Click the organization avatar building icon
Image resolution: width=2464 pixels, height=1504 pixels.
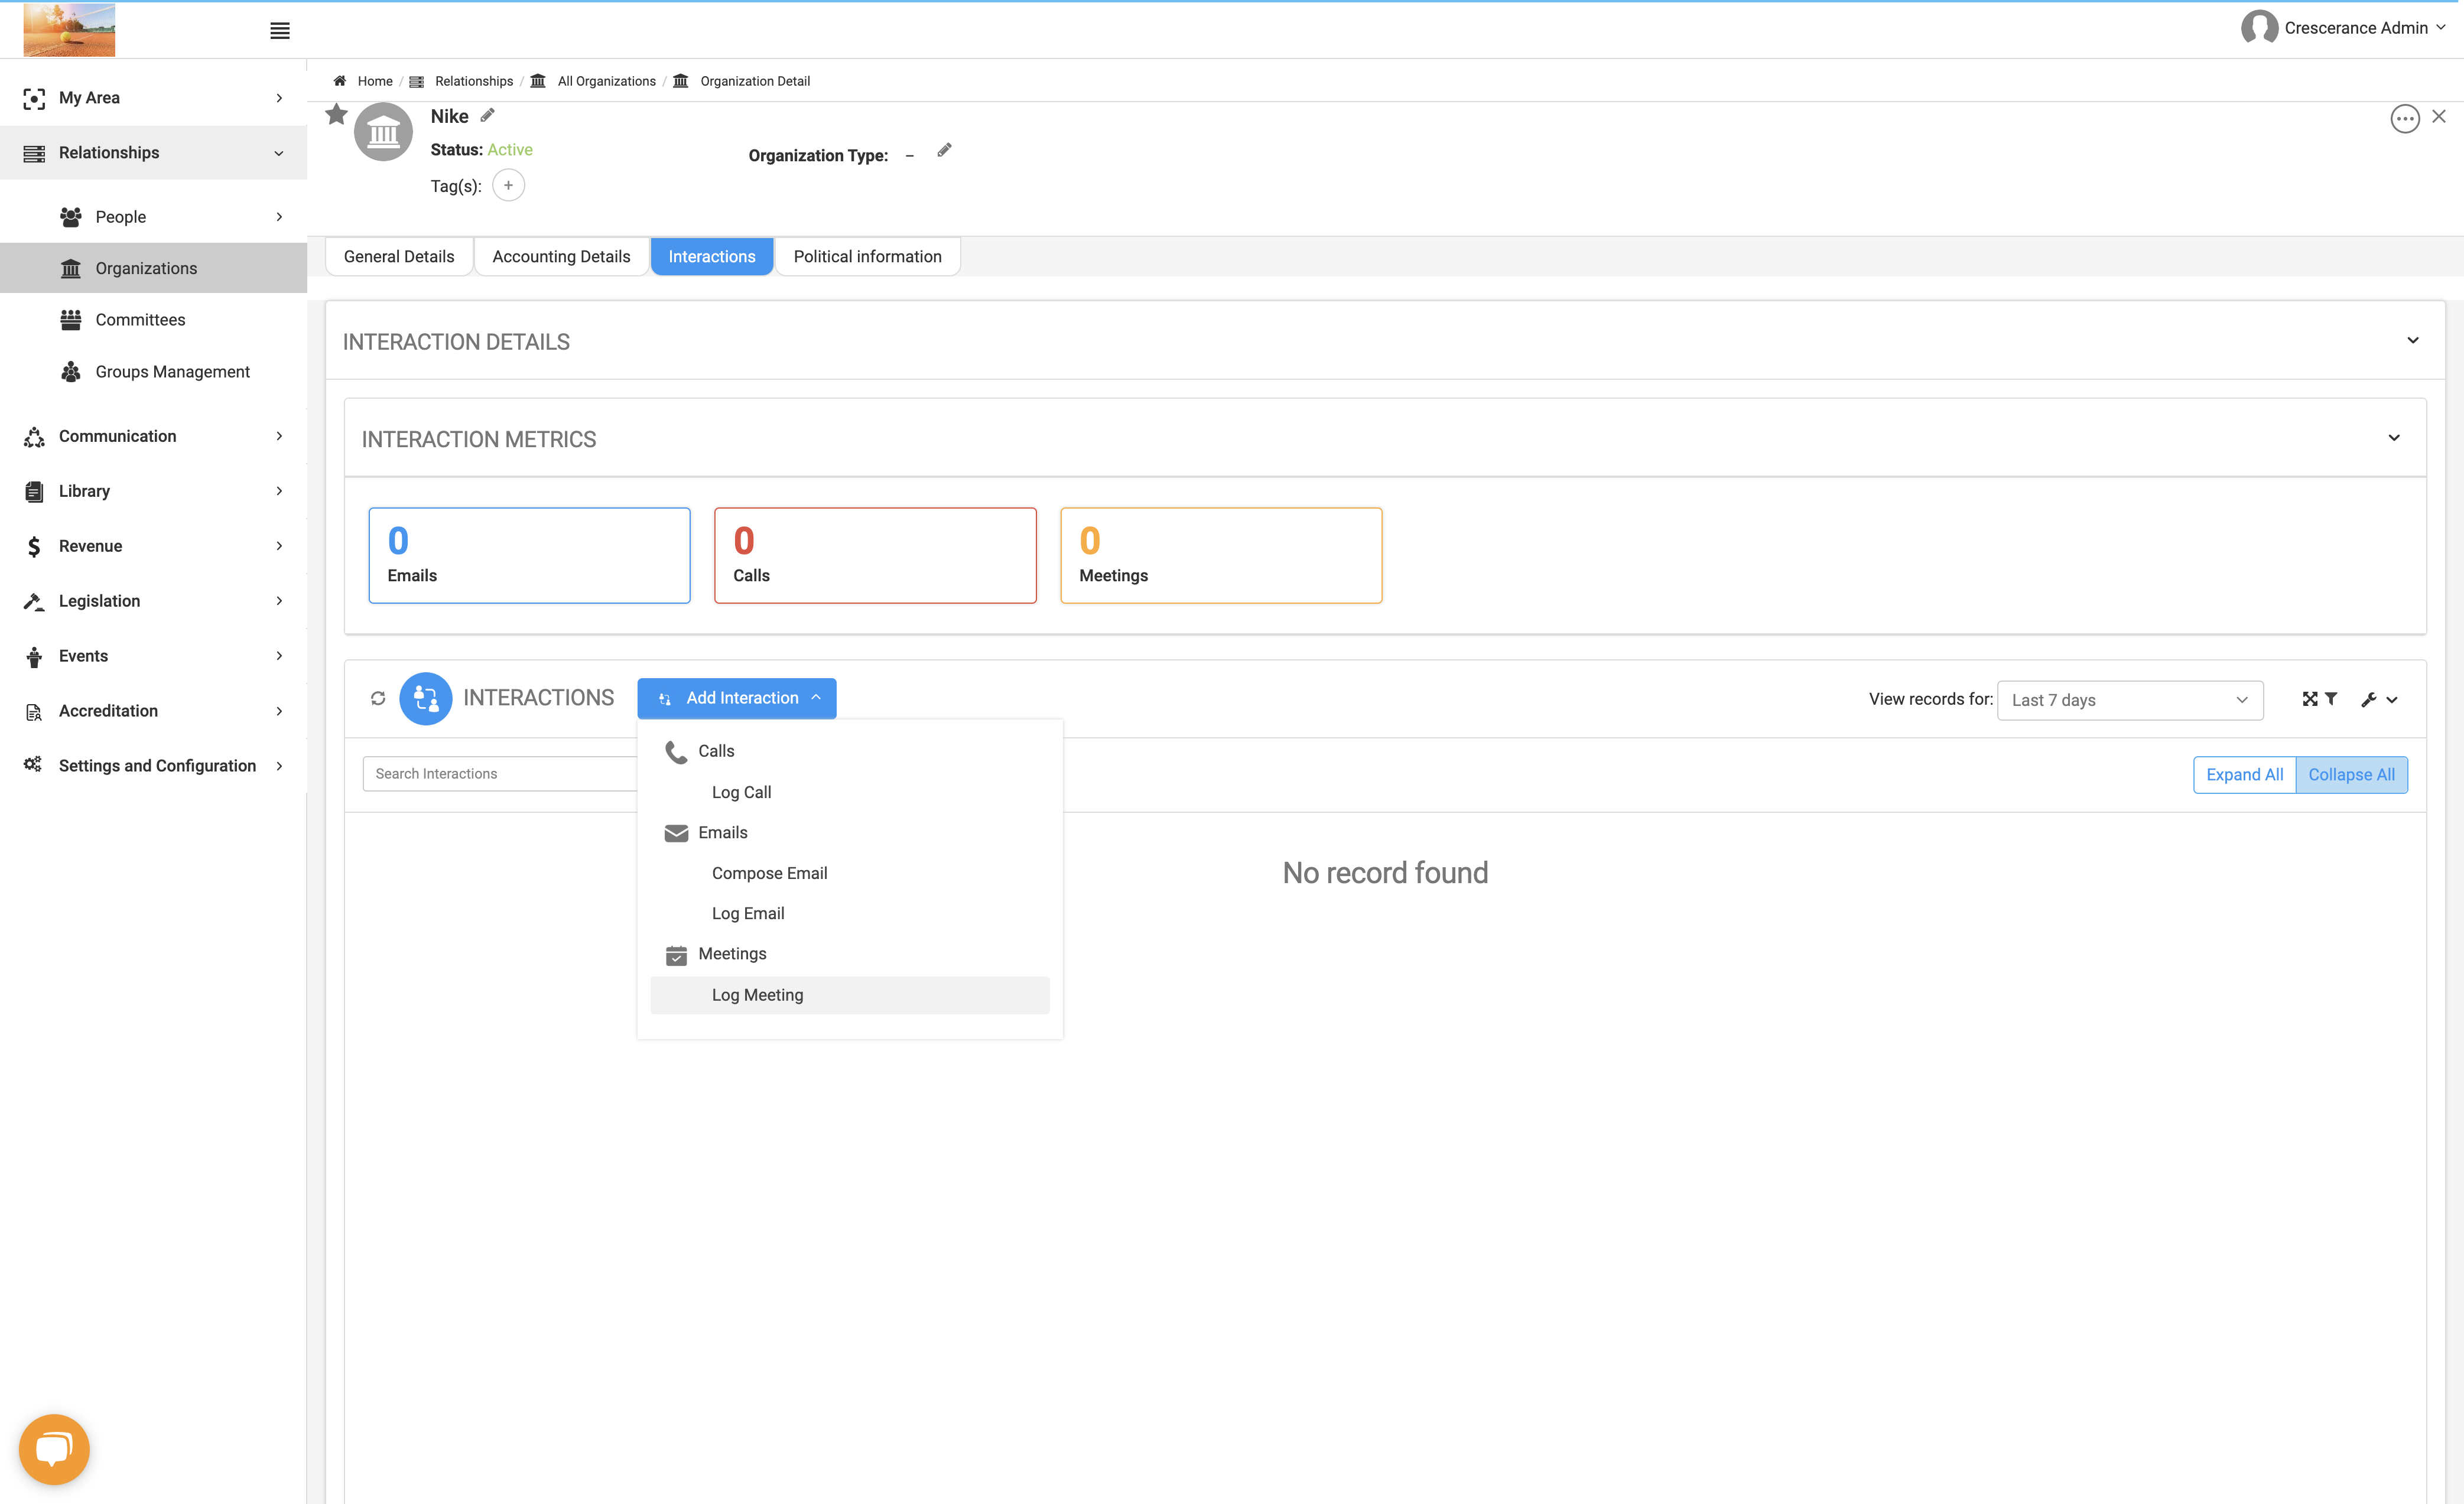pyautogui.click(x=383, y=131)
